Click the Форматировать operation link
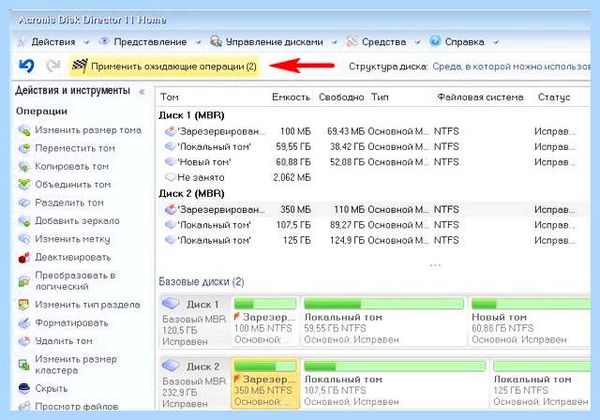The width and height of the screenshot is (600, 420). pos(72,323)
